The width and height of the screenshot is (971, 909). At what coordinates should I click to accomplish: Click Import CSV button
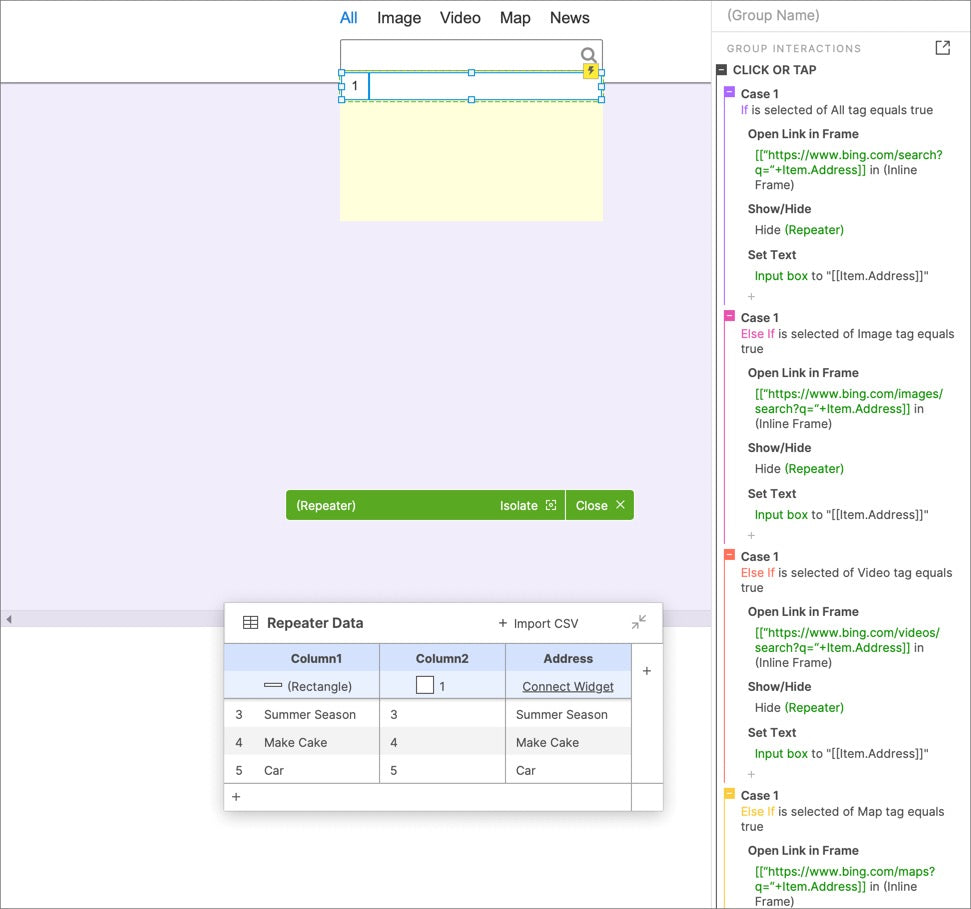pyautogui.click(x=538, y=624)
